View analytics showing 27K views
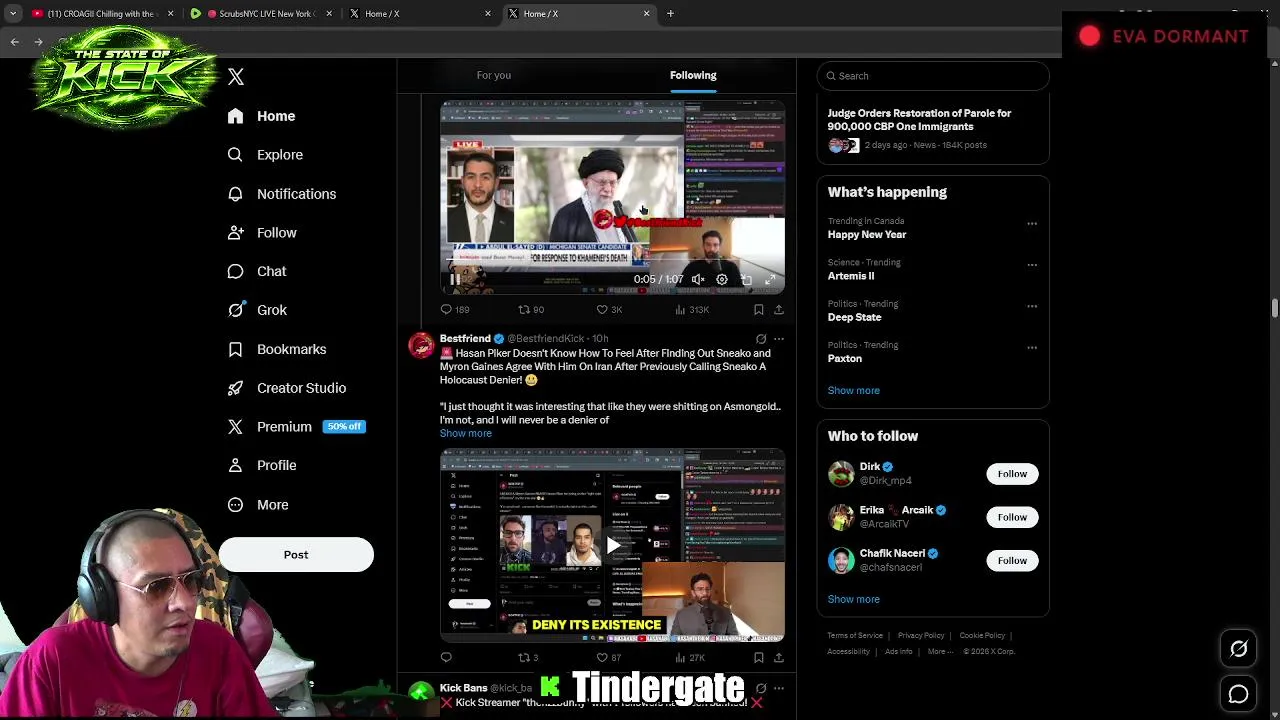Screen dimensions: 1280x720 690,657
